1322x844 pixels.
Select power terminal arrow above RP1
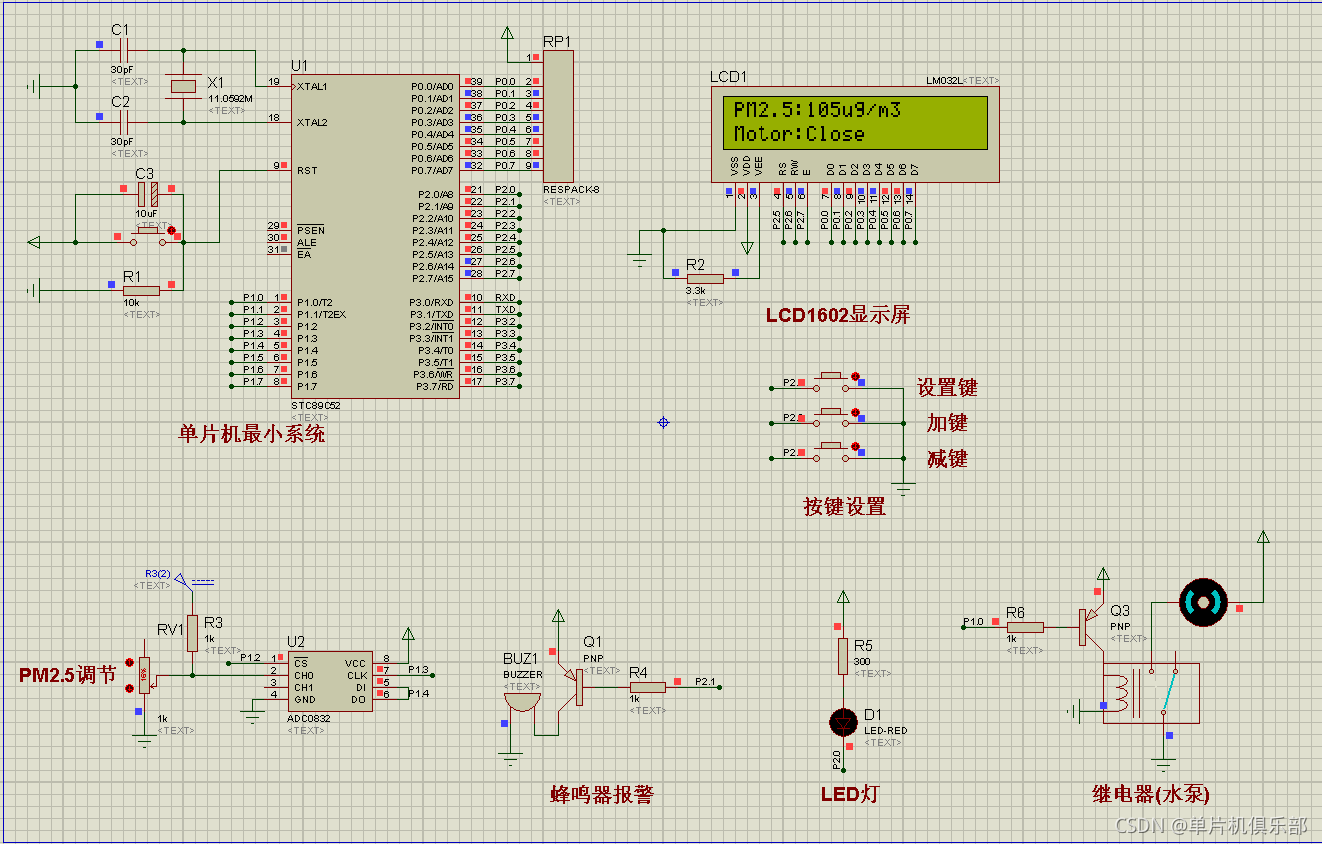(x=505, y=35)
